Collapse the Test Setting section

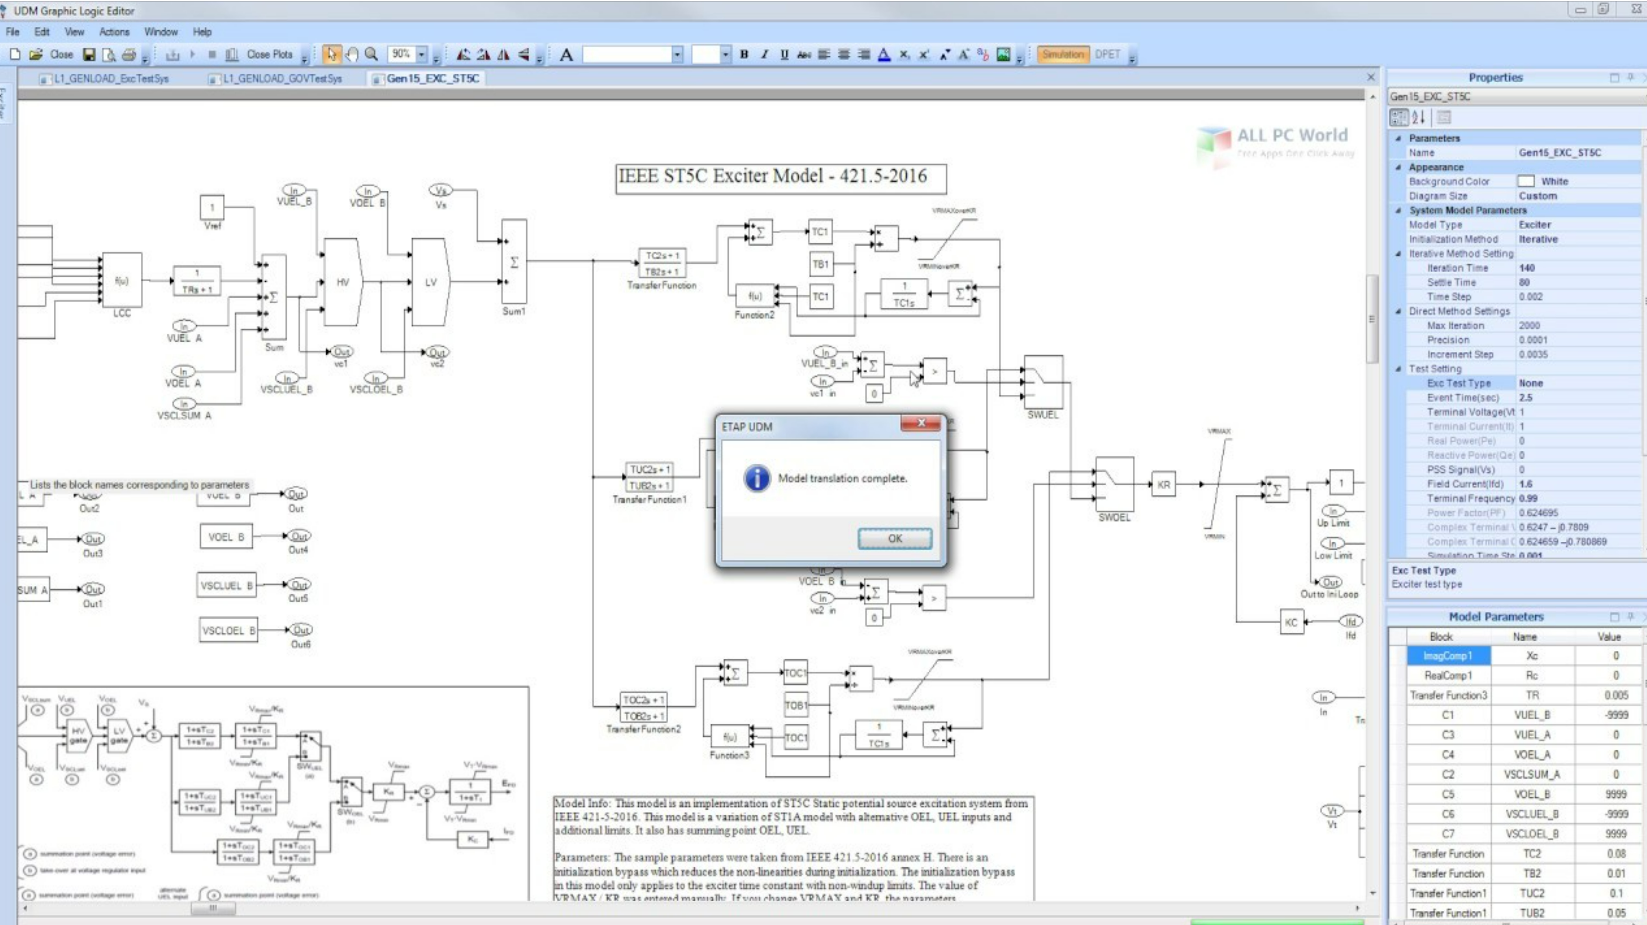click(x=1398, y=369)
